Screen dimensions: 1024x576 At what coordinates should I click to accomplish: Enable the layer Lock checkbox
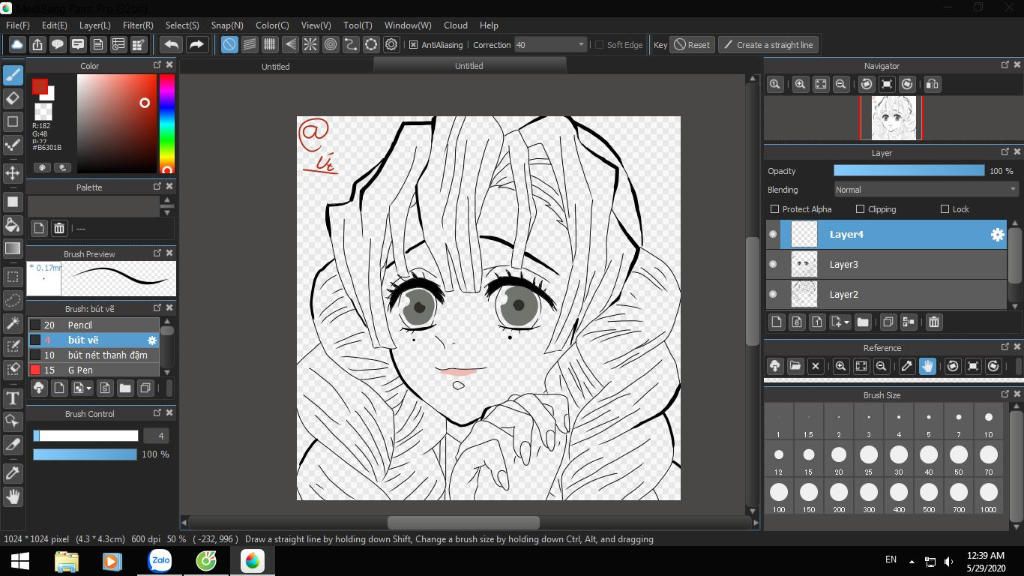(x=944, y=209)
